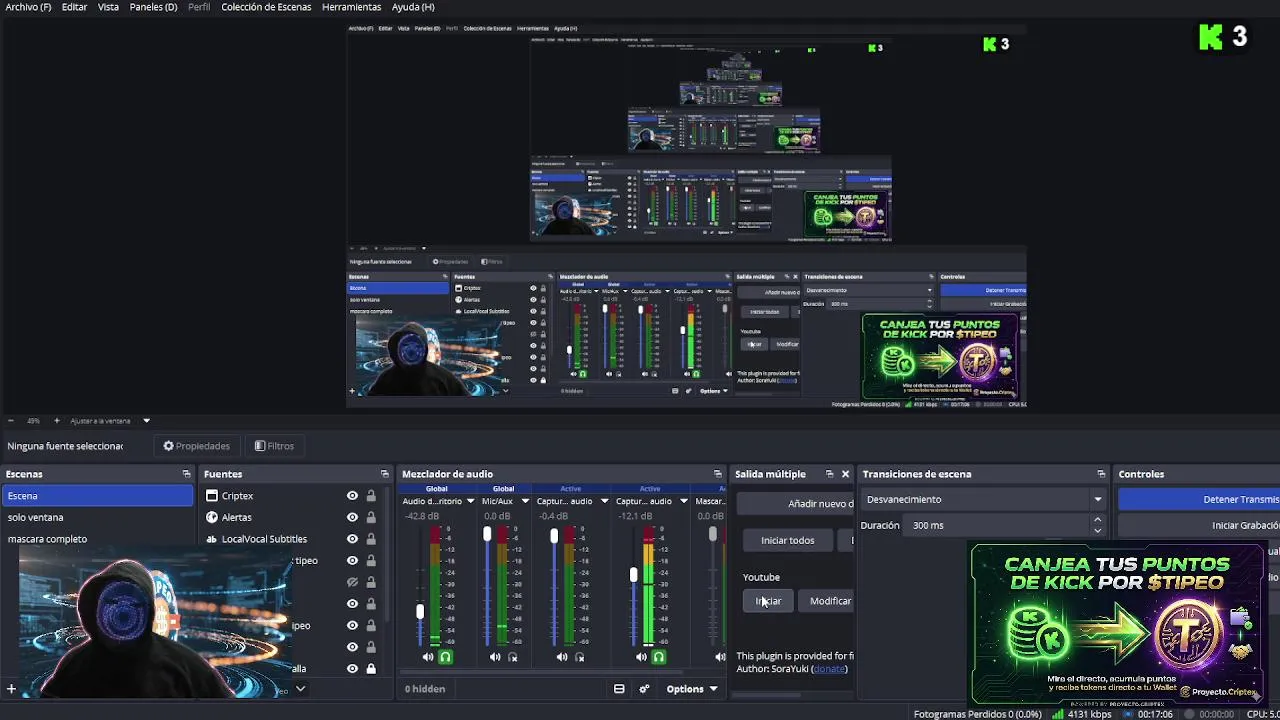Decrease Duración with the down stepper arrow
This screenshot has width=1280, height=720.
pyautogui.click(x=1097, y=530)
